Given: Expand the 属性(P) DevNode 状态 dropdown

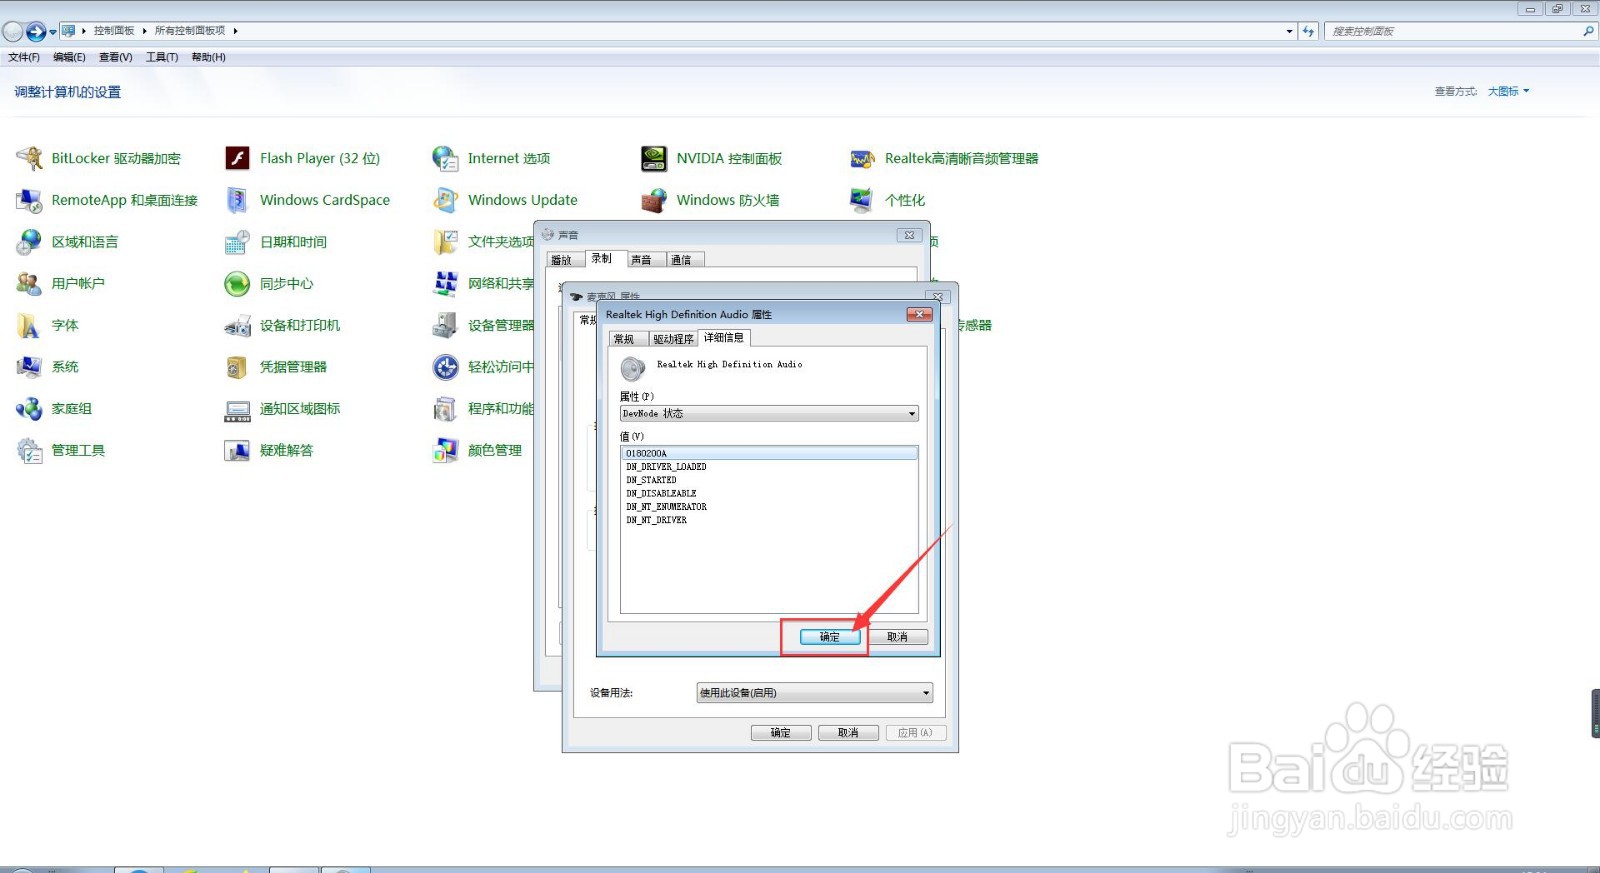Looking at the screenshot, I should (769, 413).
